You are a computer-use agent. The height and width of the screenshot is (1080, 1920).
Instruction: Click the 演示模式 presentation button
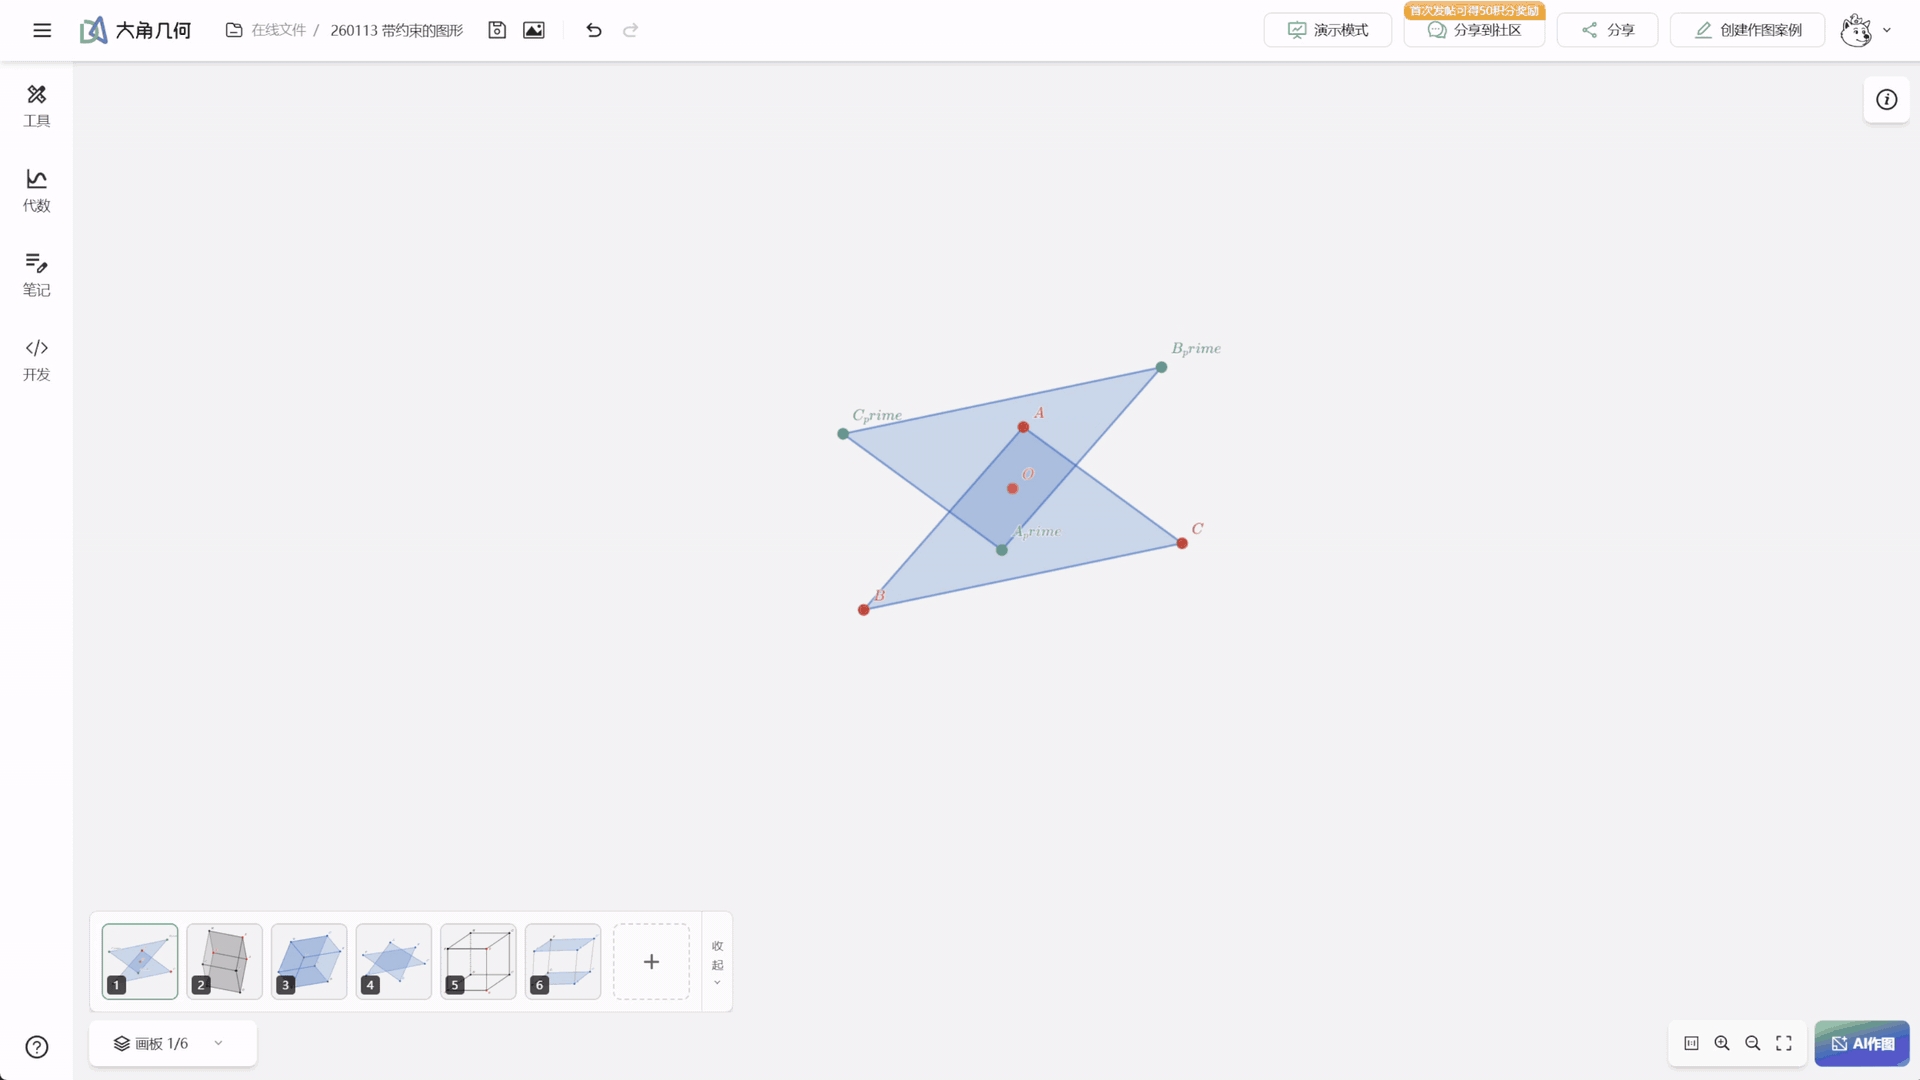(x=1328, y=30)
